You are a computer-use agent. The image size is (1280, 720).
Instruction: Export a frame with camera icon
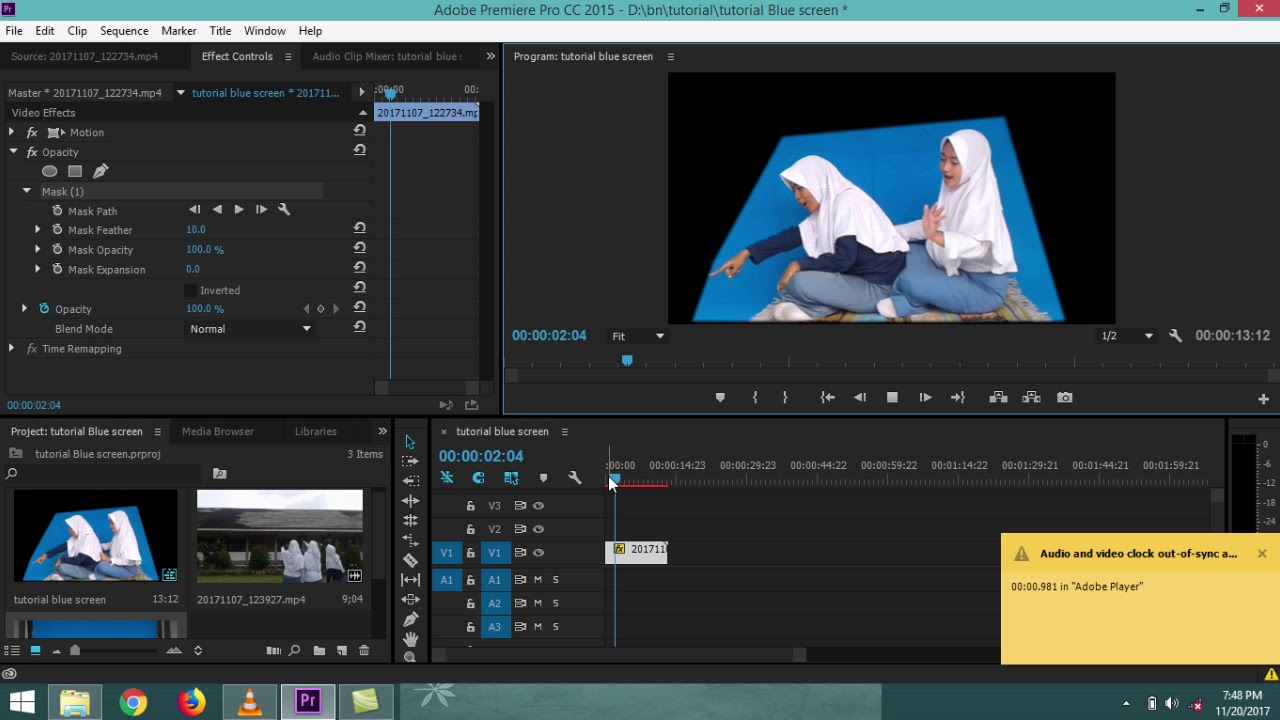click(x=1065, y=398)
